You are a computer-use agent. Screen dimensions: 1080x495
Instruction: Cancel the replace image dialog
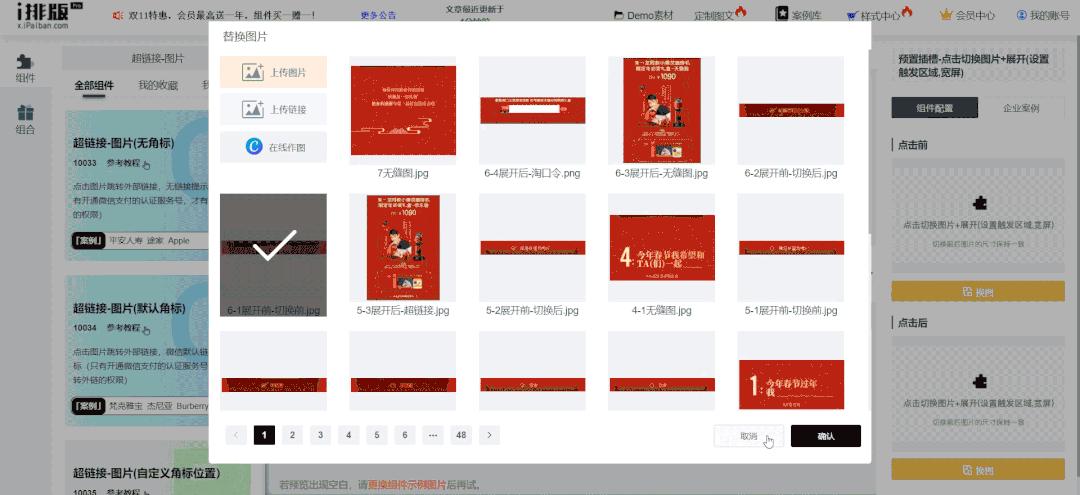(749, 436)
